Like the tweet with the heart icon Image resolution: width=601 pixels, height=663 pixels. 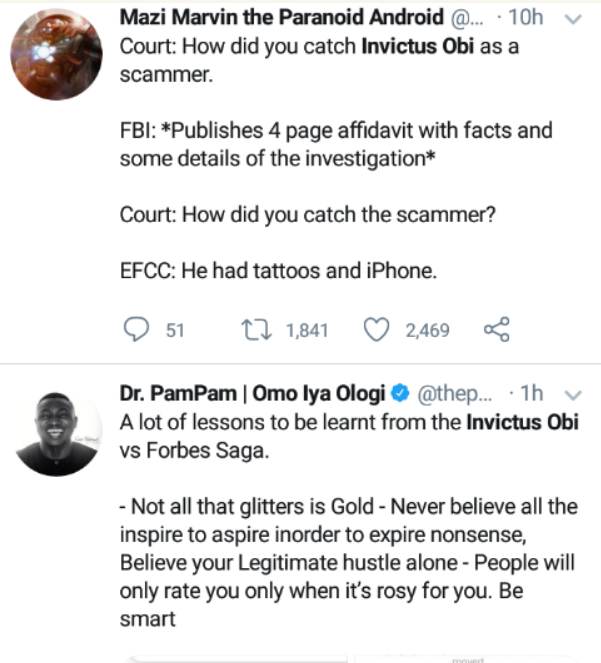tap(376, 330)
